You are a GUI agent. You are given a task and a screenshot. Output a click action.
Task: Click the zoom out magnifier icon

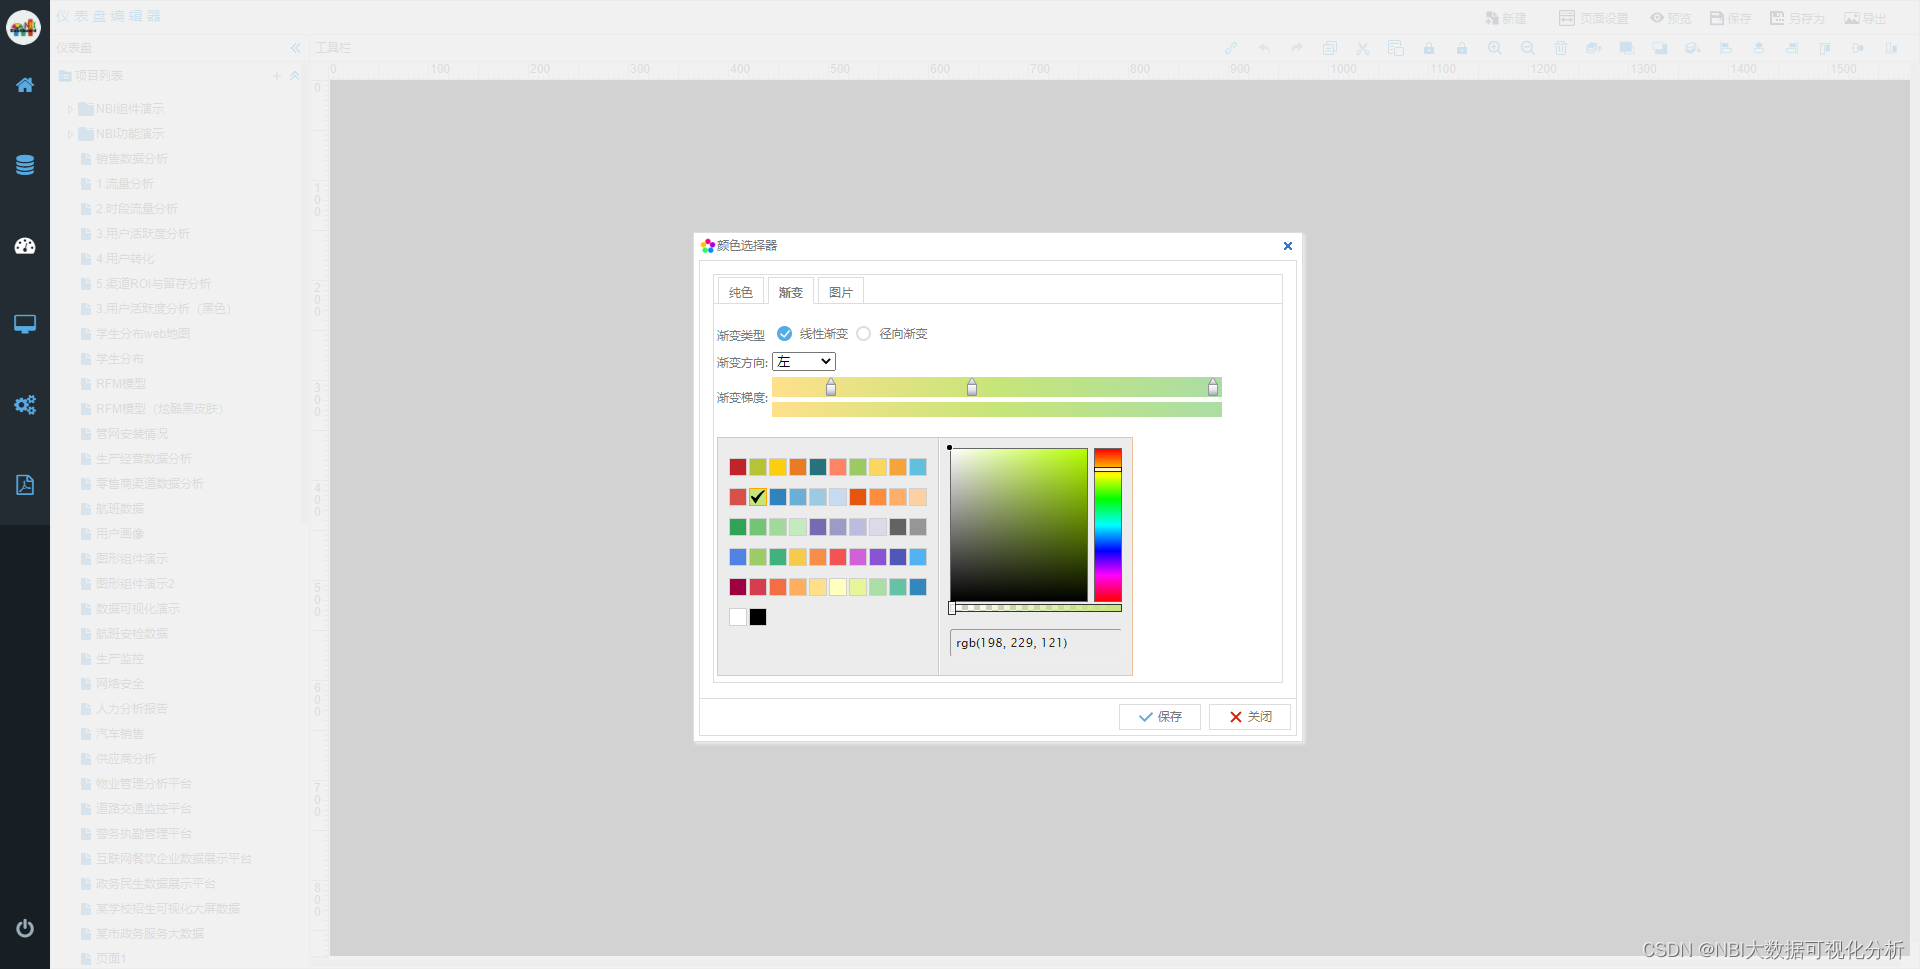[x=1528, y=48]
